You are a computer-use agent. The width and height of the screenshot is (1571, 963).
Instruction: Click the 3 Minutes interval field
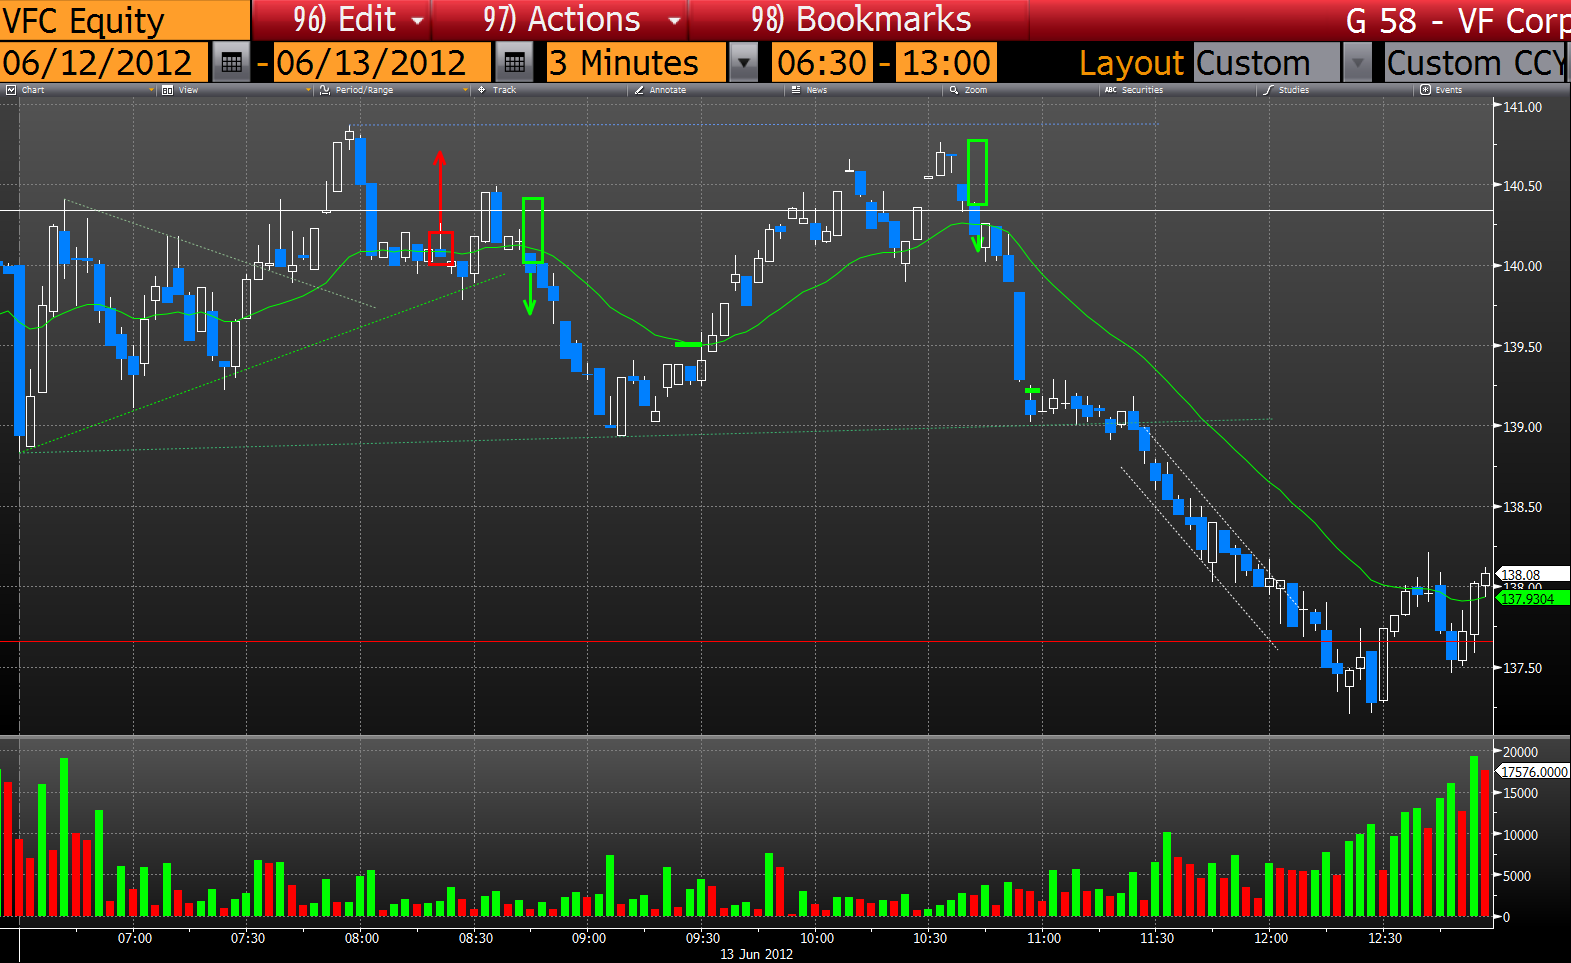(636, 62)
